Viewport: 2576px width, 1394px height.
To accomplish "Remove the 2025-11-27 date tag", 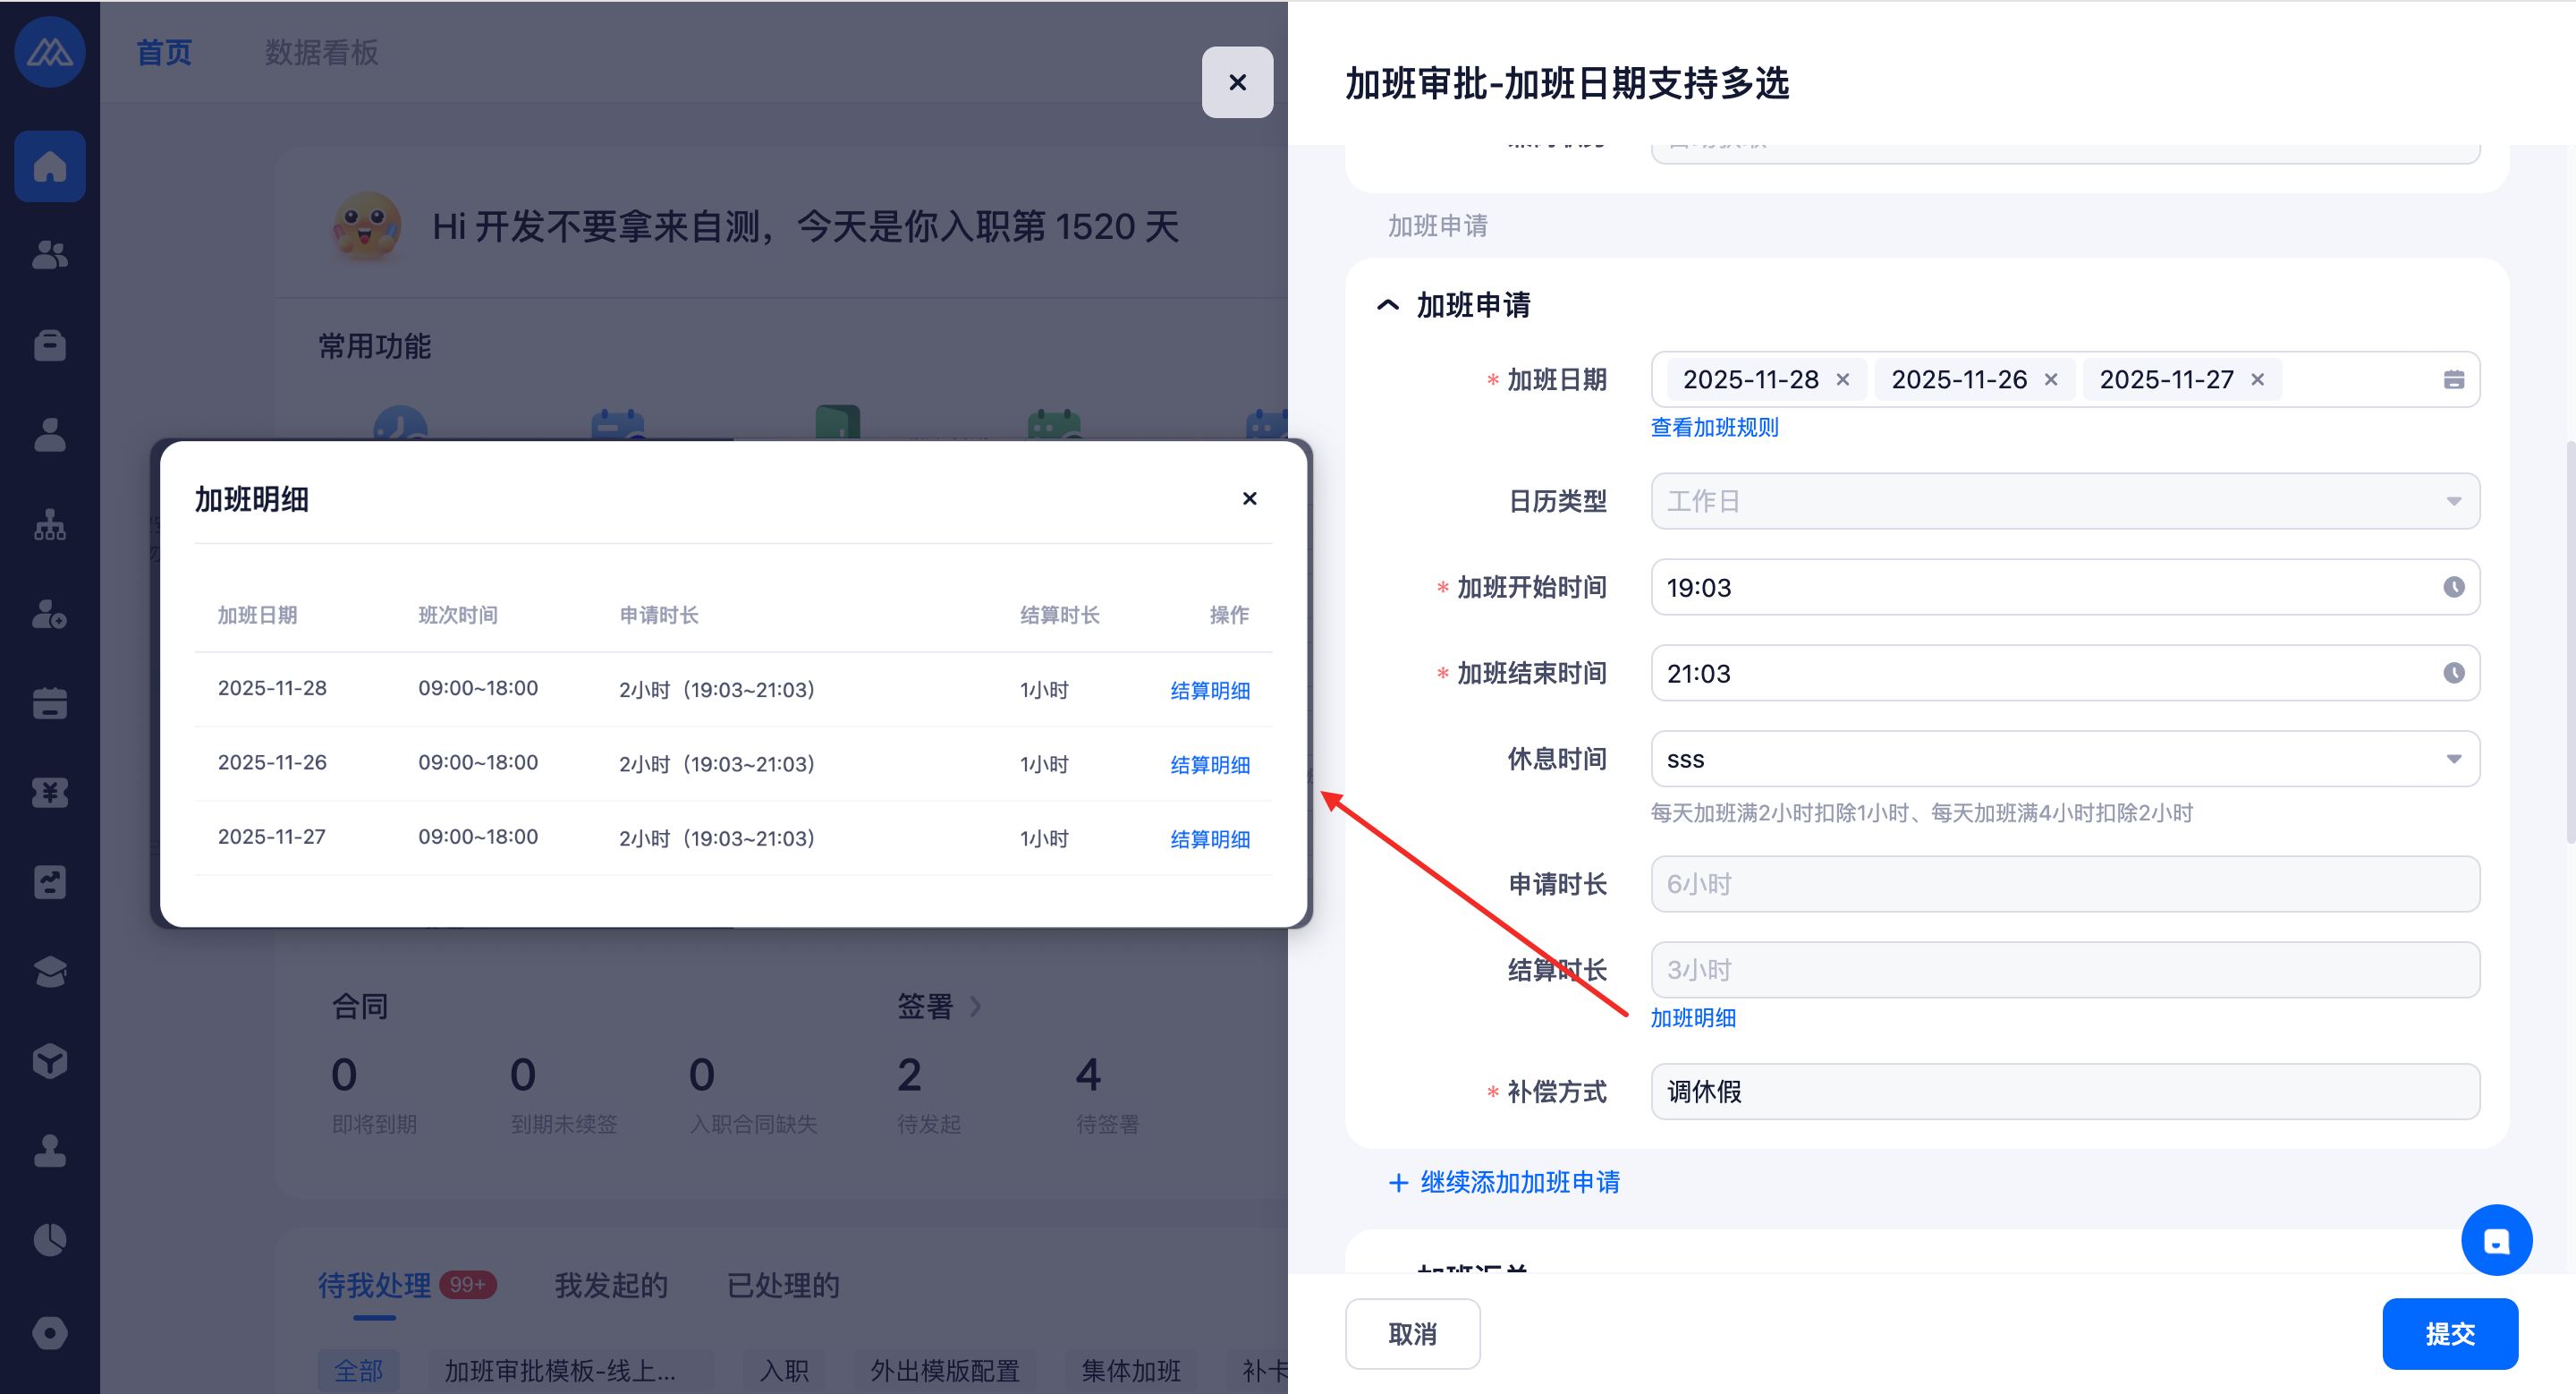I will (2257, 380).
